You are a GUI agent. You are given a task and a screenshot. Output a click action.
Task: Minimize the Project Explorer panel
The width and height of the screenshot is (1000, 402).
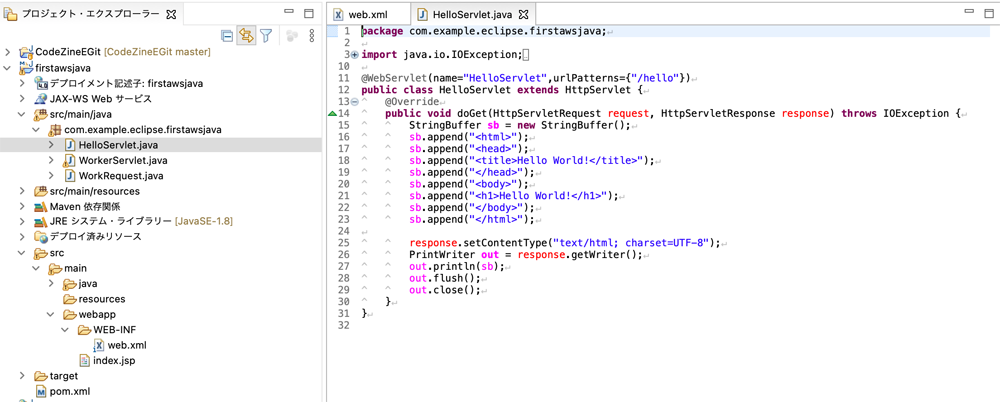(x=289, y=12)
